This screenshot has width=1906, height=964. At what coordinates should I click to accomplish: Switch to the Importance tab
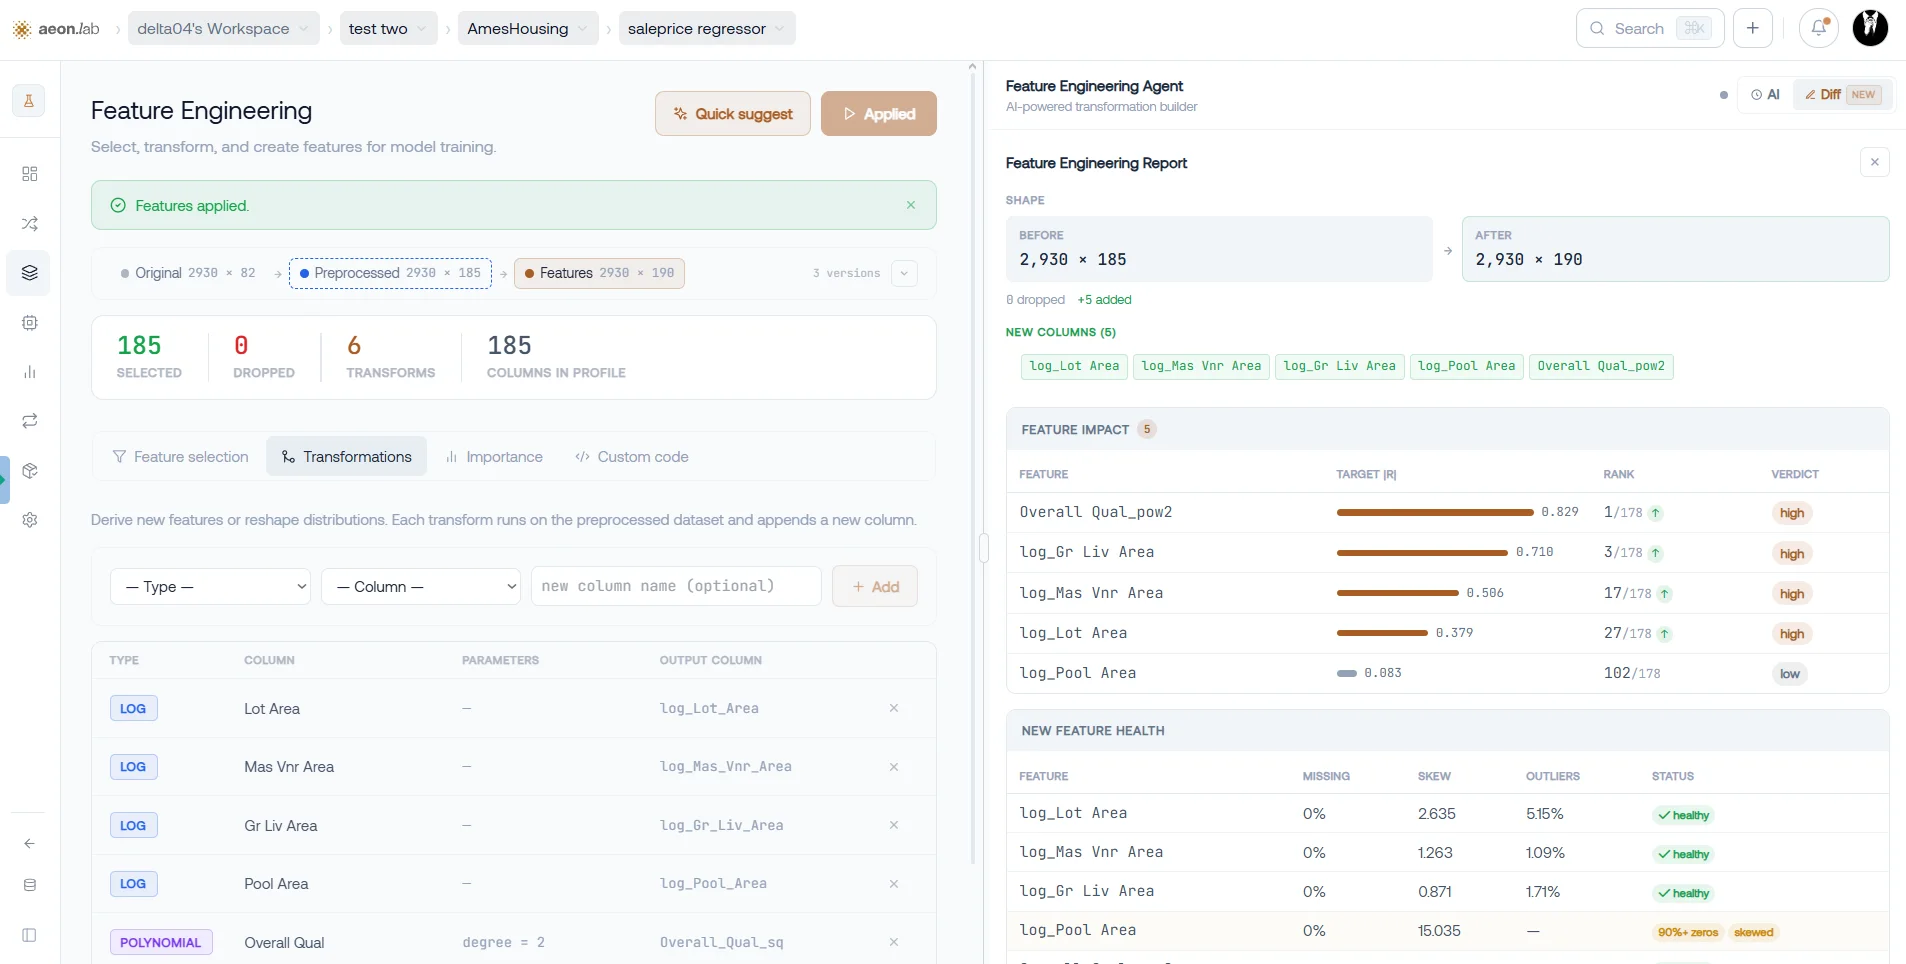point(494,456)
